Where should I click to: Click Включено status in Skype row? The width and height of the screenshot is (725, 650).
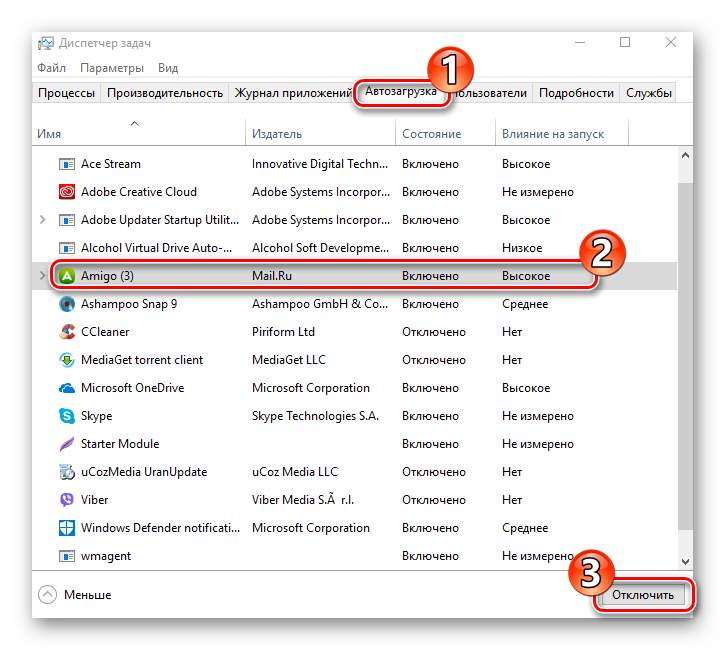coord(430,416)
